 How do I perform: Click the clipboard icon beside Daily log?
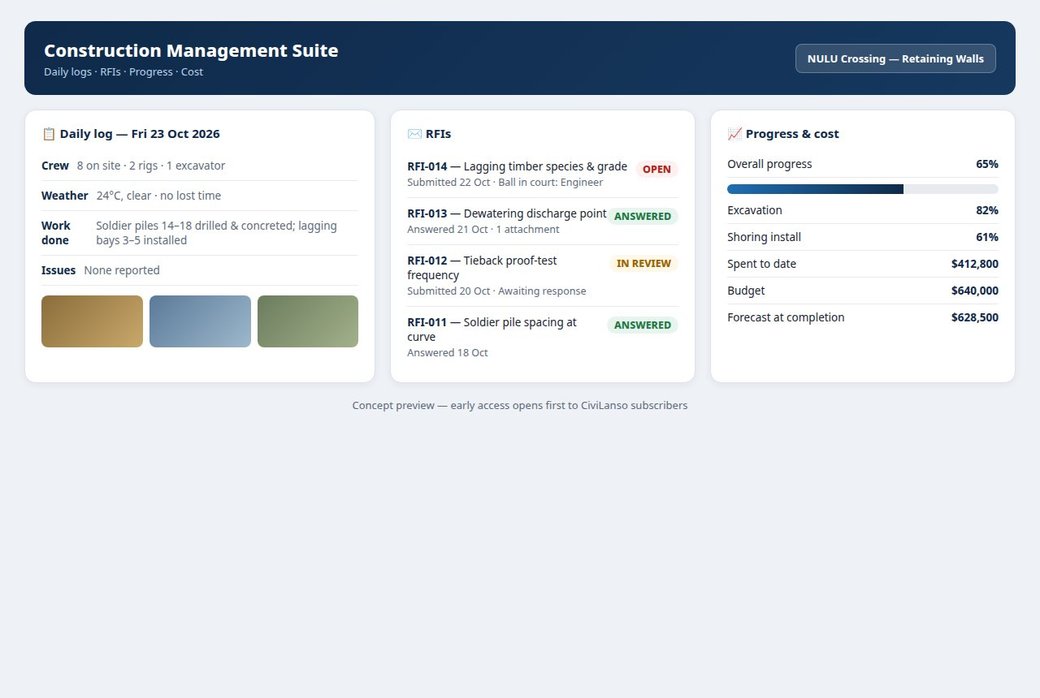[x=48, y=134]
